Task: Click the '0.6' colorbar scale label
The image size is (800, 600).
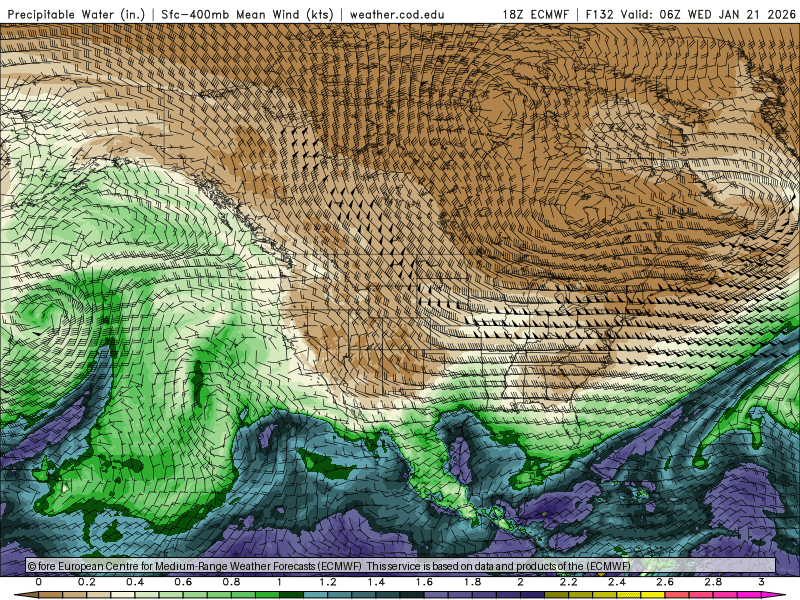Action: tap(183, 582)
